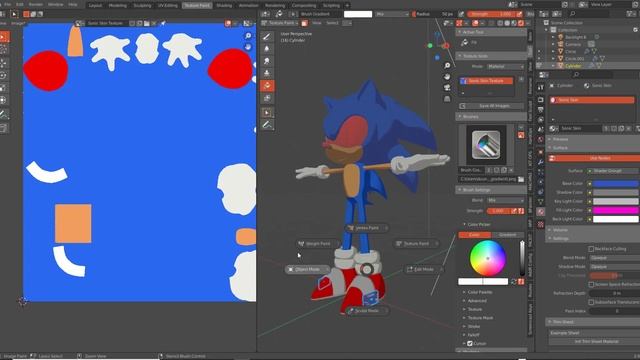This screenshot has height=360, width=640.
Task: Expand the Texture Mask section
Action: (480, 318)
